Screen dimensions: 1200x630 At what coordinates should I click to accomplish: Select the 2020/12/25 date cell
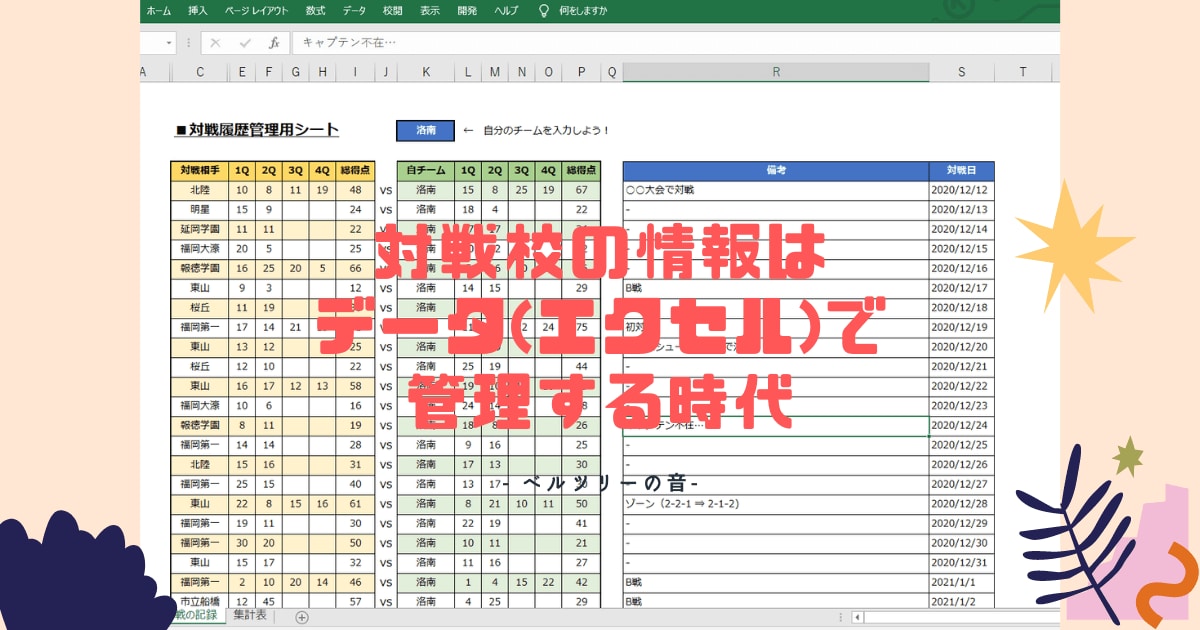pyautogui.click(x=962, y=444)
